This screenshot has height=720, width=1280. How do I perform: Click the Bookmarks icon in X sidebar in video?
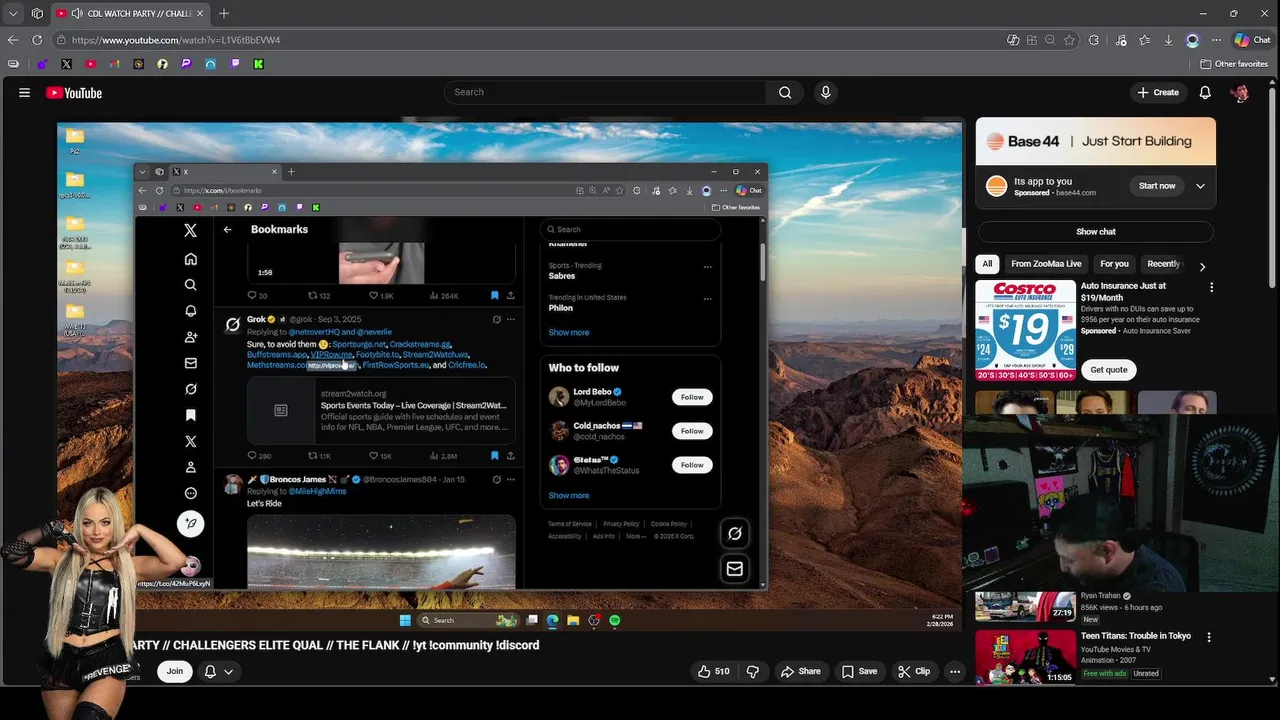point(191,415)
